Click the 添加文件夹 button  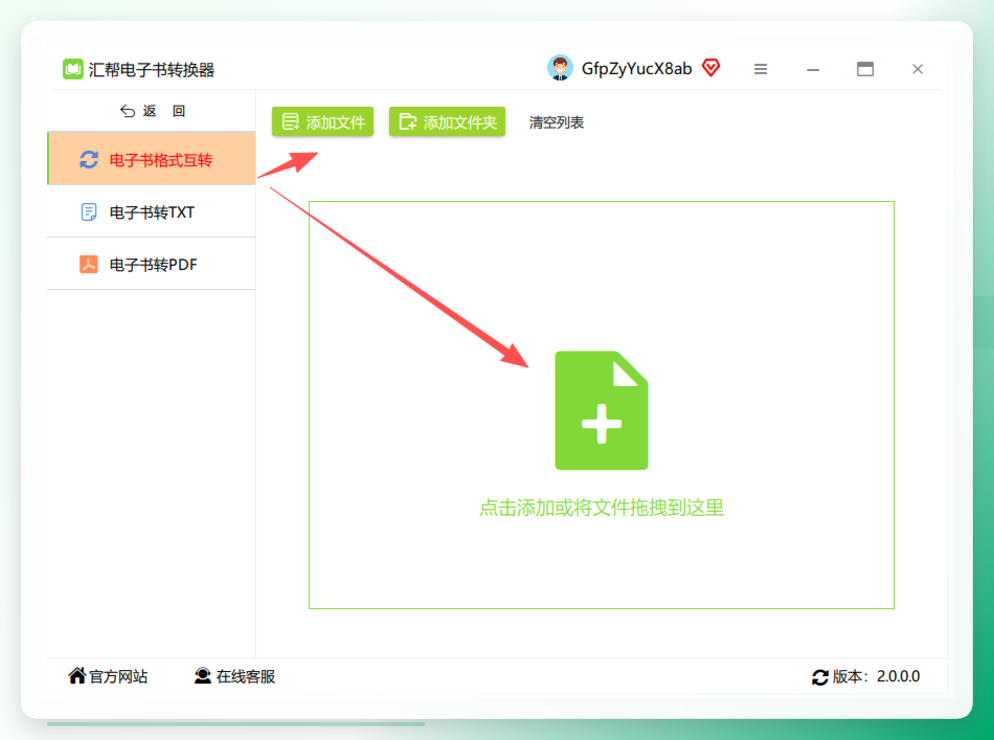447,122
